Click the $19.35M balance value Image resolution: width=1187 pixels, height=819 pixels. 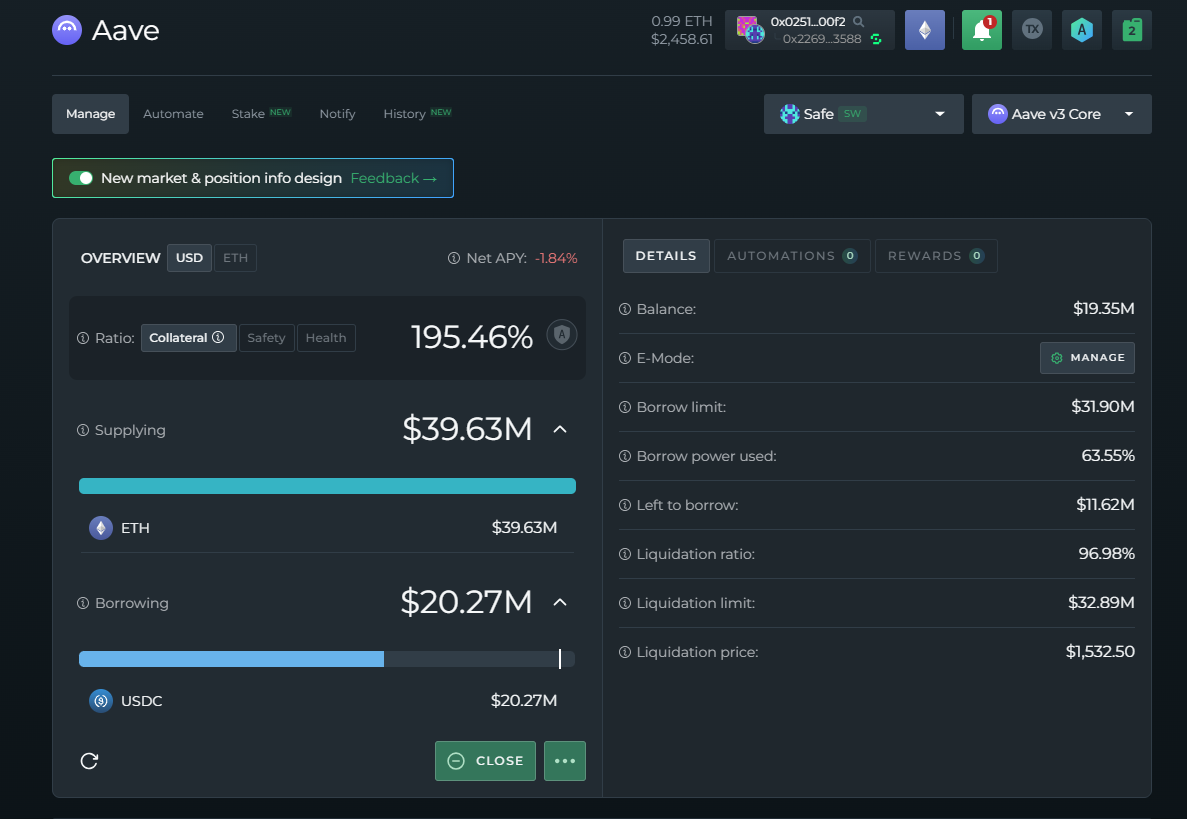pos(1104,308)
